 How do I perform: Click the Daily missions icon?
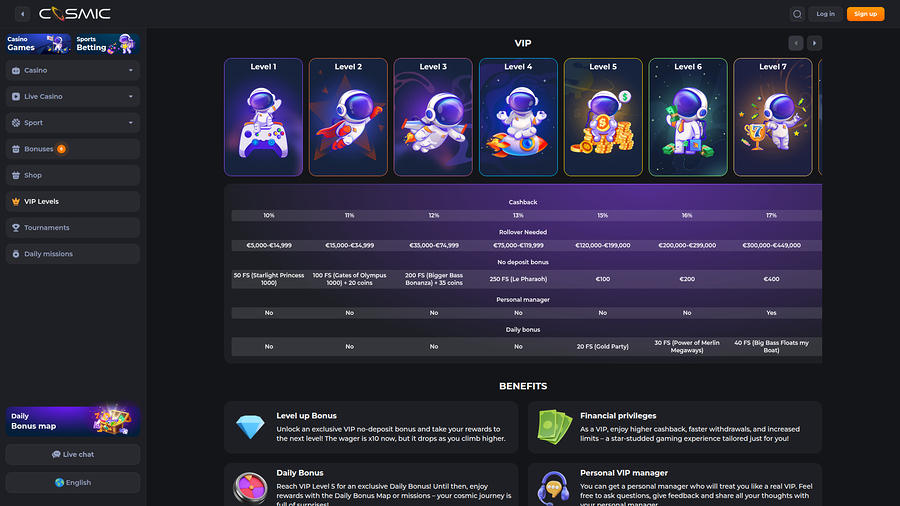coord(16,254)
